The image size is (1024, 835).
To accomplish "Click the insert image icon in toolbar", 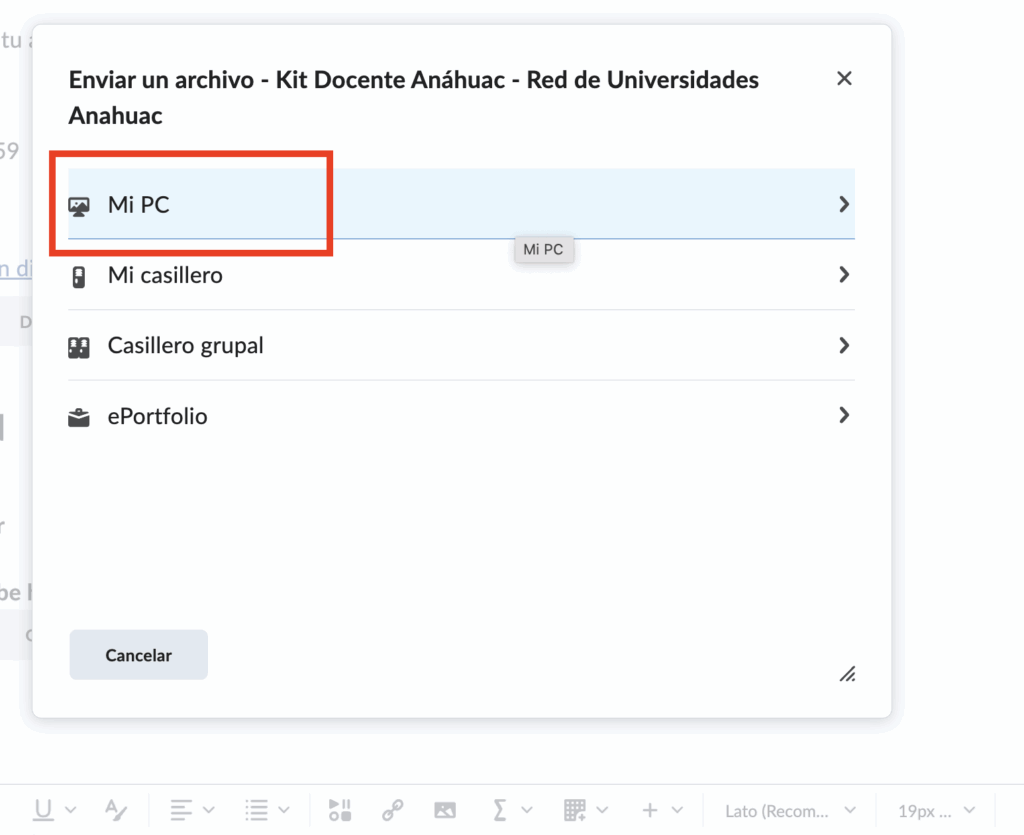I will coord(445,810).
